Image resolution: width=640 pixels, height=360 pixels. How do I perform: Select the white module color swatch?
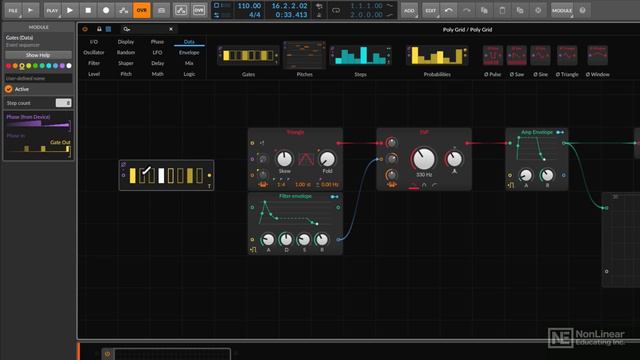pyautogui.click(x=69, y=66)
